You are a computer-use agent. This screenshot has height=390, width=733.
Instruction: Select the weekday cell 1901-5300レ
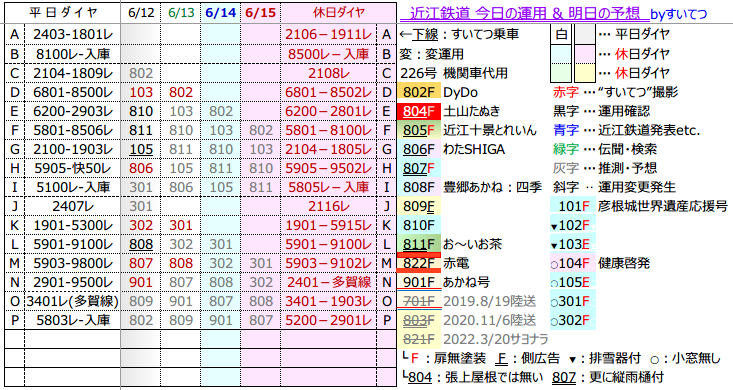point(73,225)
